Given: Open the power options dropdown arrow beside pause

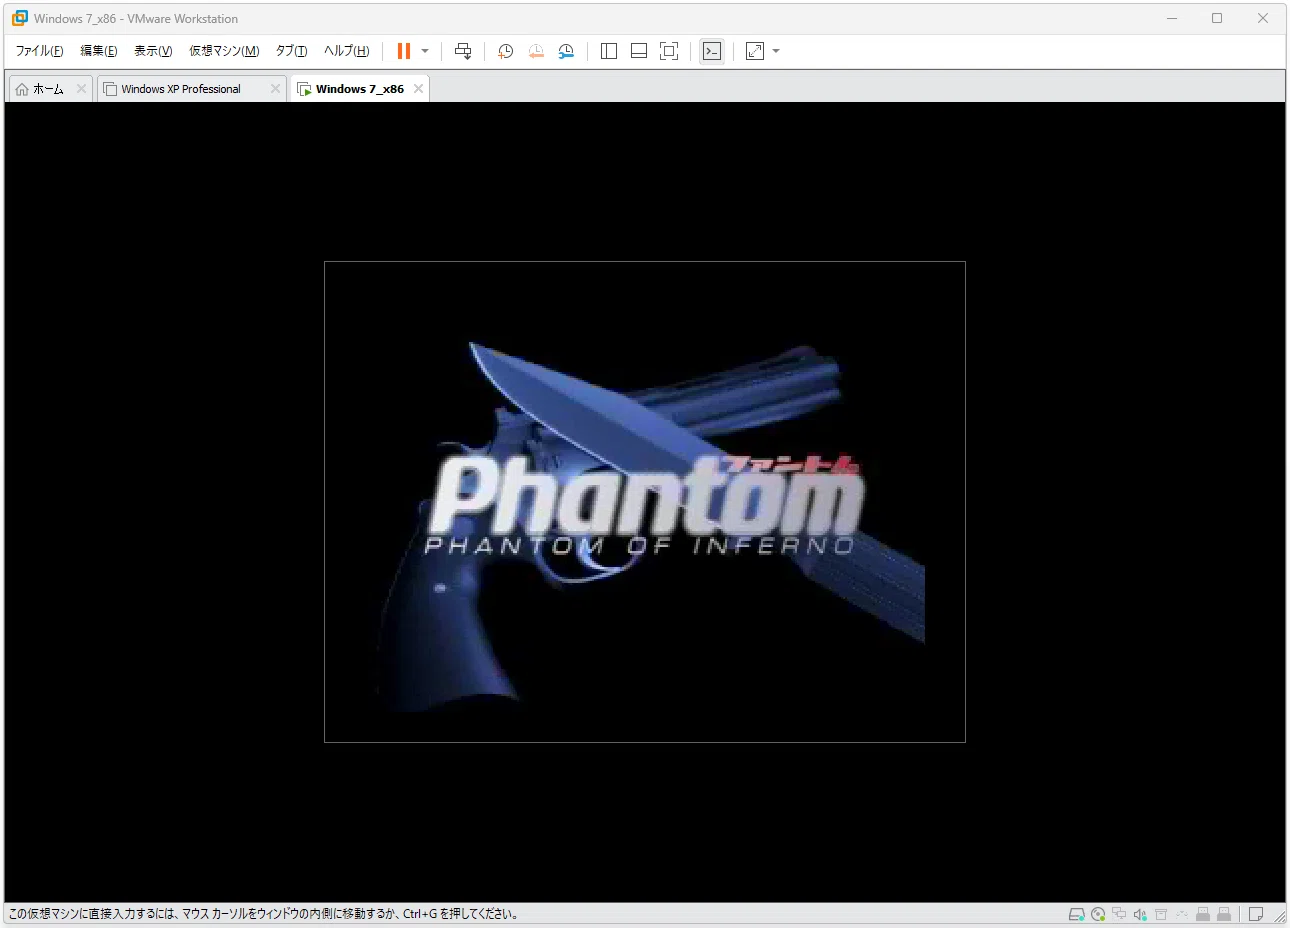Looking at the screenshot, I should [x=425, y=51].
